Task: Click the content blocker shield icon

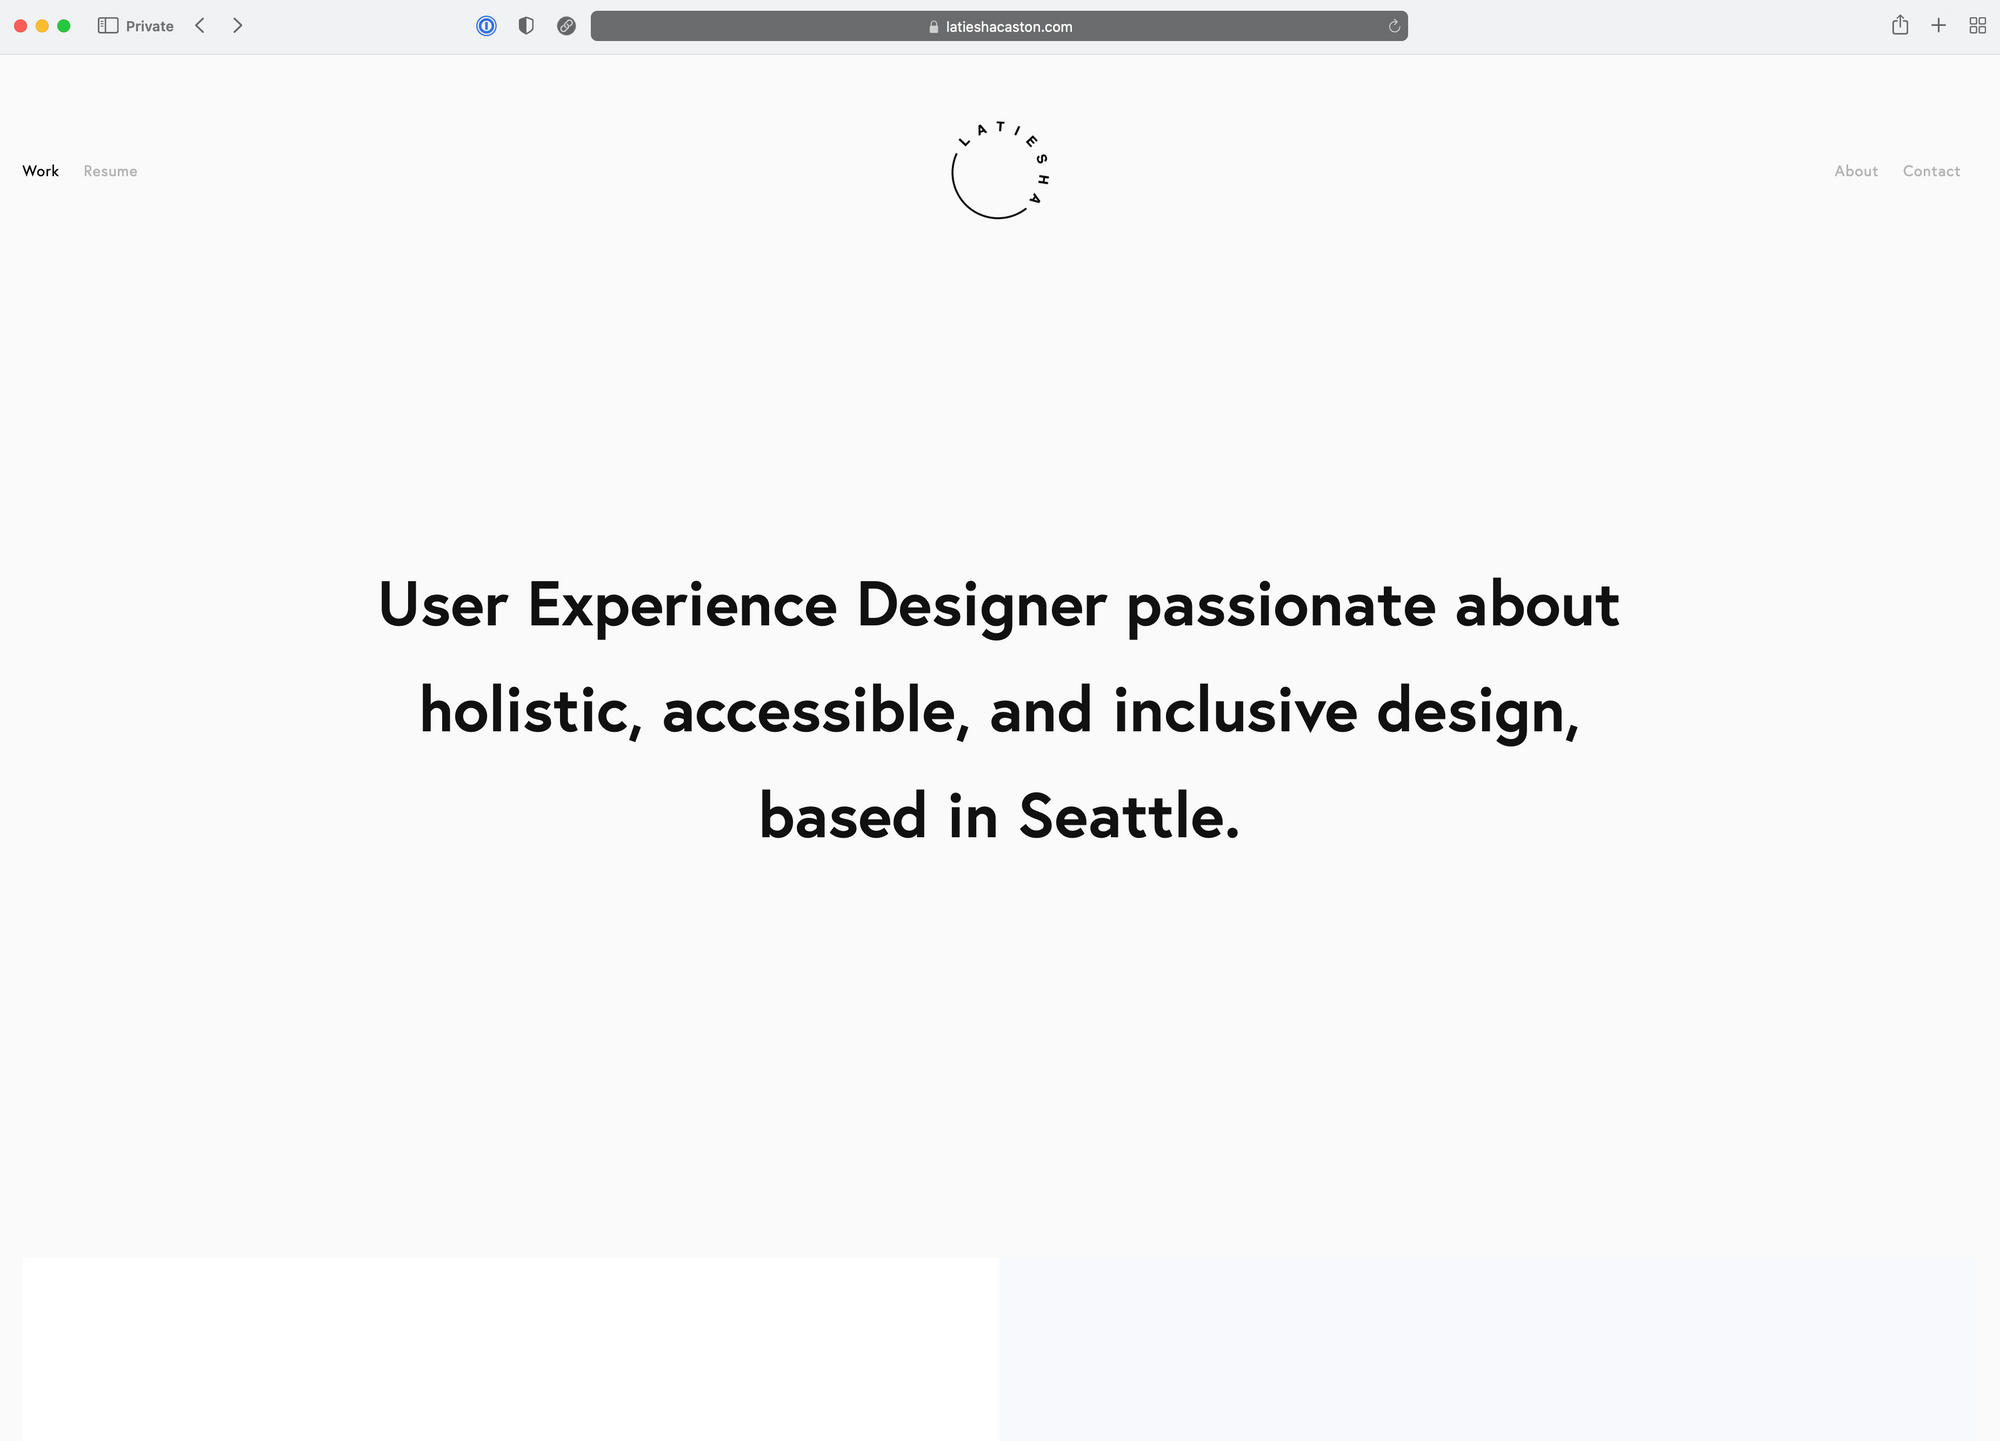Action: (x=526, y=25)
